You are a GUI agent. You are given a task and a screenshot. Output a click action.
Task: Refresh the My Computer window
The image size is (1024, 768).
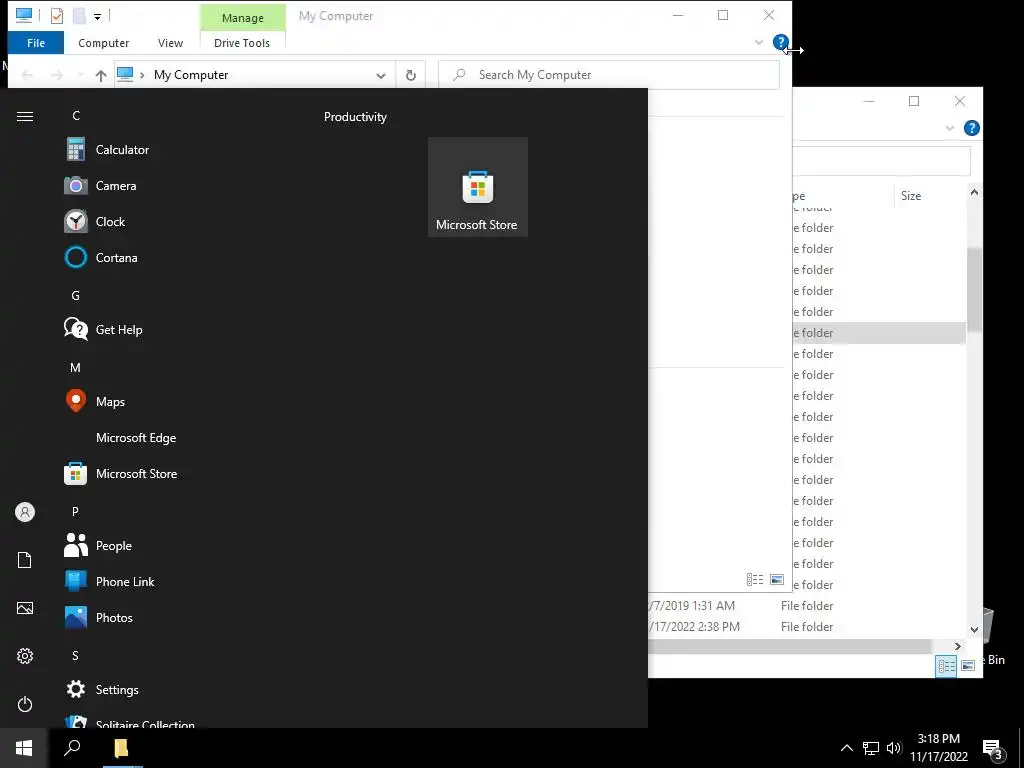pos(411,75)
